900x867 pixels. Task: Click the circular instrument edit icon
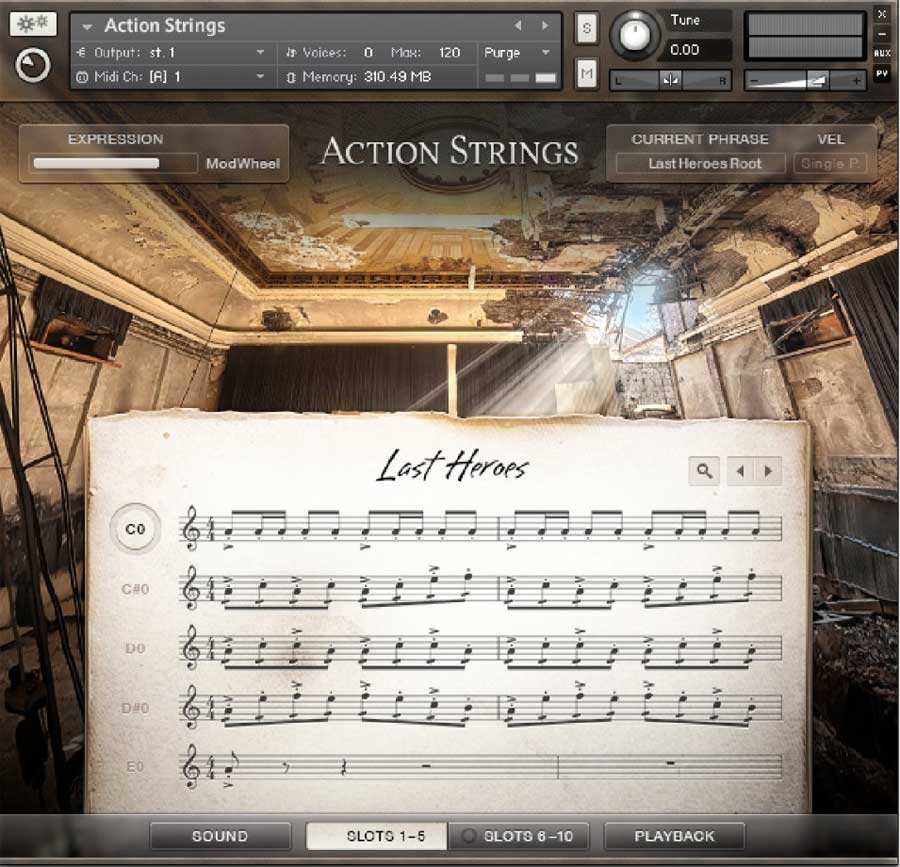pyautogui.click(x=33, y=65)
